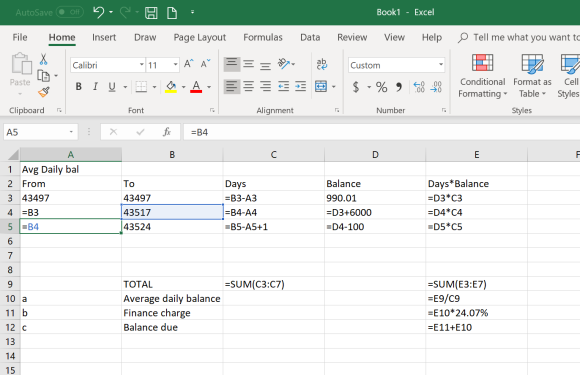This screenshot has height=375, width=580.
Task: Select Align Right icon
Action: (265, 87)
